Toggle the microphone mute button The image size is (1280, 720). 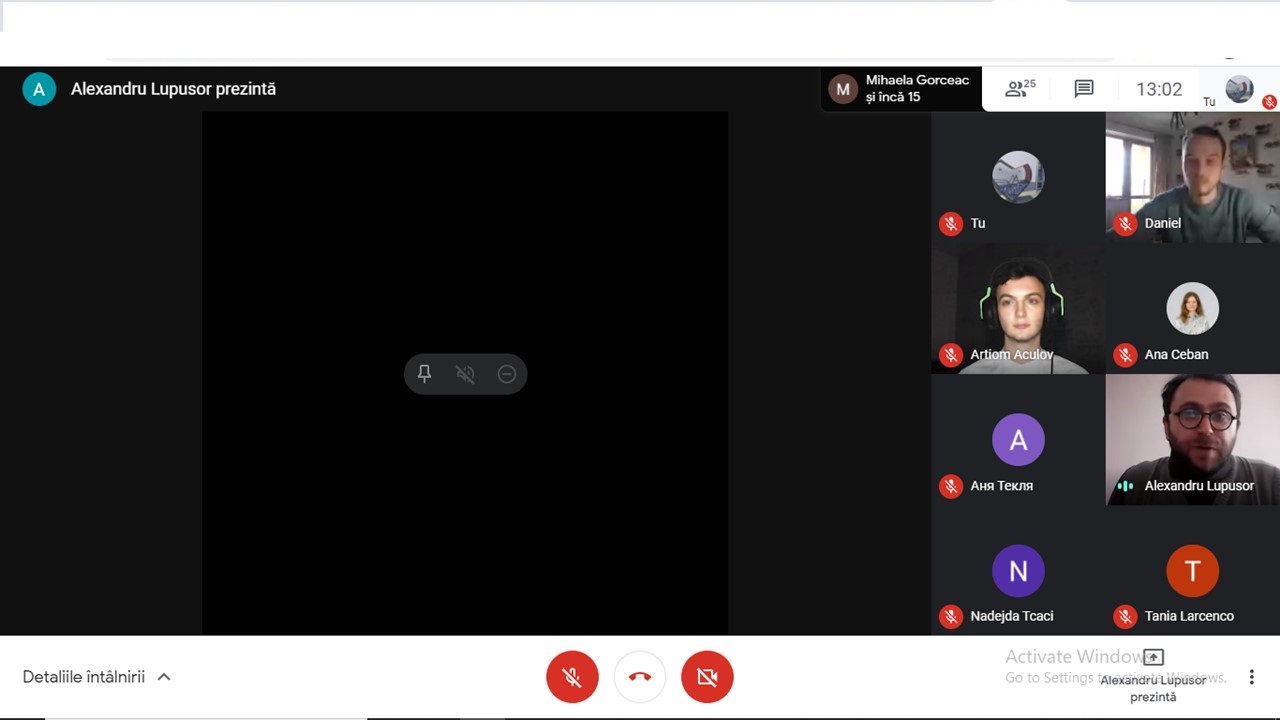(572, 677)
